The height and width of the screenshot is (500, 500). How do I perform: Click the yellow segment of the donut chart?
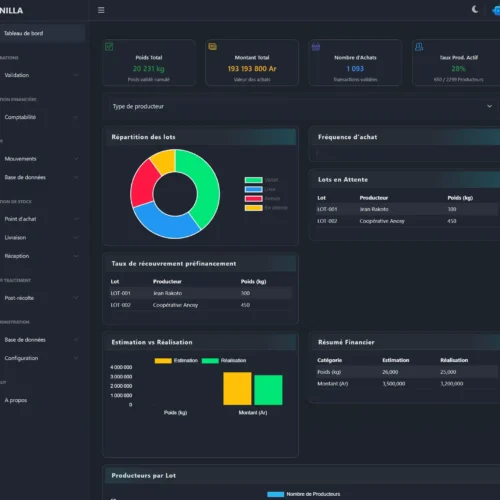164,162
